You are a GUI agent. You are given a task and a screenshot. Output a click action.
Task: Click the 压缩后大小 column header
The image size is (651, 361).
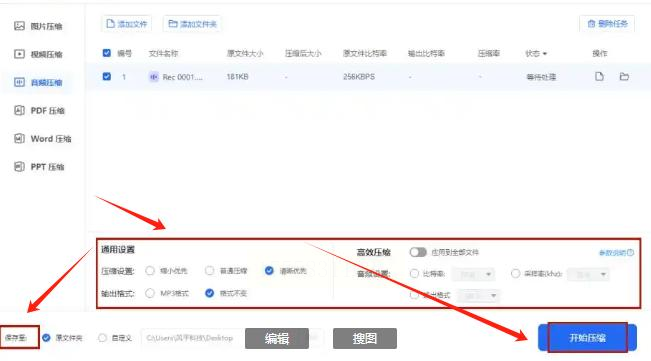click(x=303, y=54)
